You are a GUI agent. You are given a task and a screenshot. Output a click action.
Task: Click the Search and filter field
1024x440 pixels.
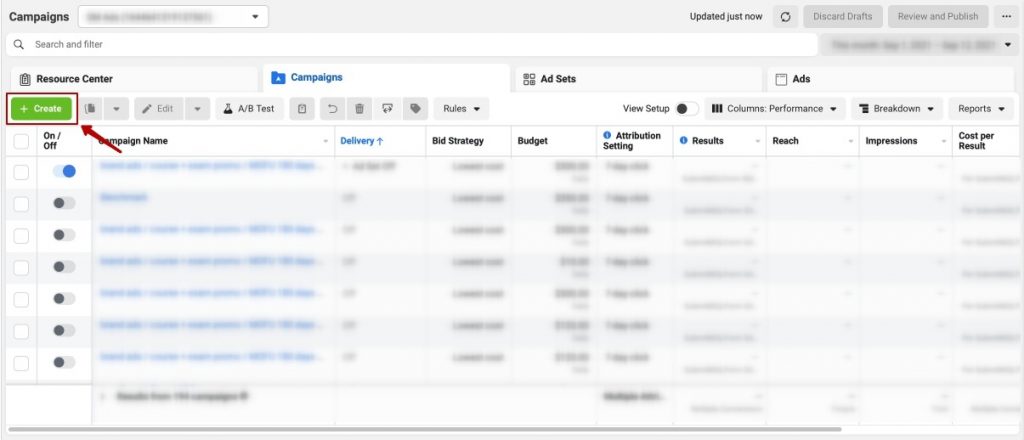[x=411, y=44]
